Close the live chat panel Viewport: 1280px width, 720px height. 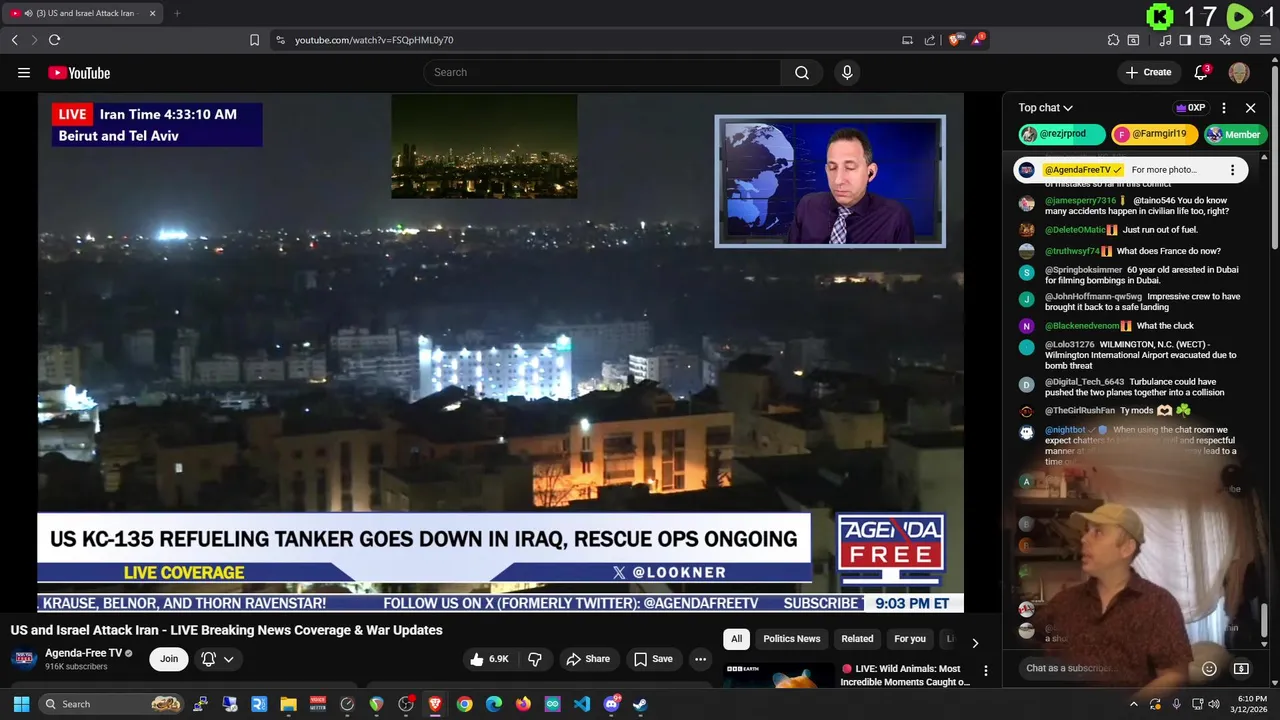(x=1250, y=108)
